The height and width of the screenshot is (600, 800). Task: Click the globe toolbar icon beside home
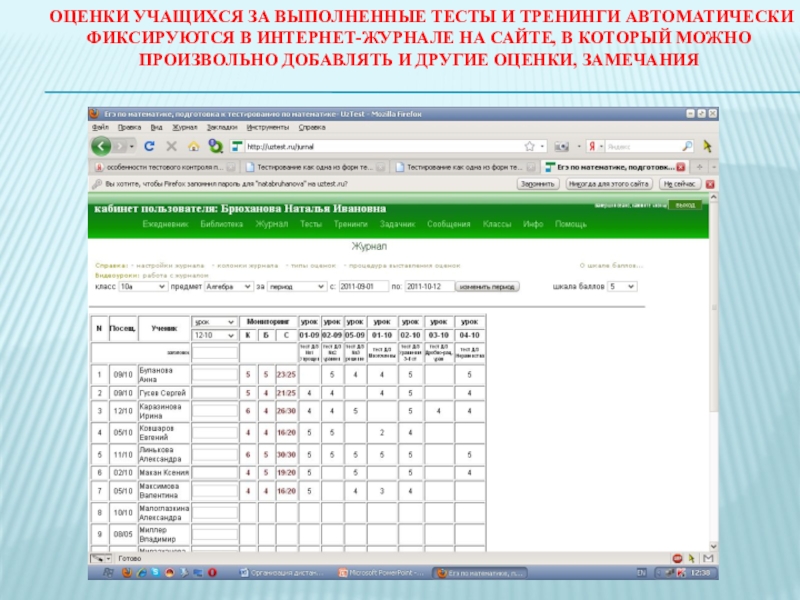click(215, 146)
